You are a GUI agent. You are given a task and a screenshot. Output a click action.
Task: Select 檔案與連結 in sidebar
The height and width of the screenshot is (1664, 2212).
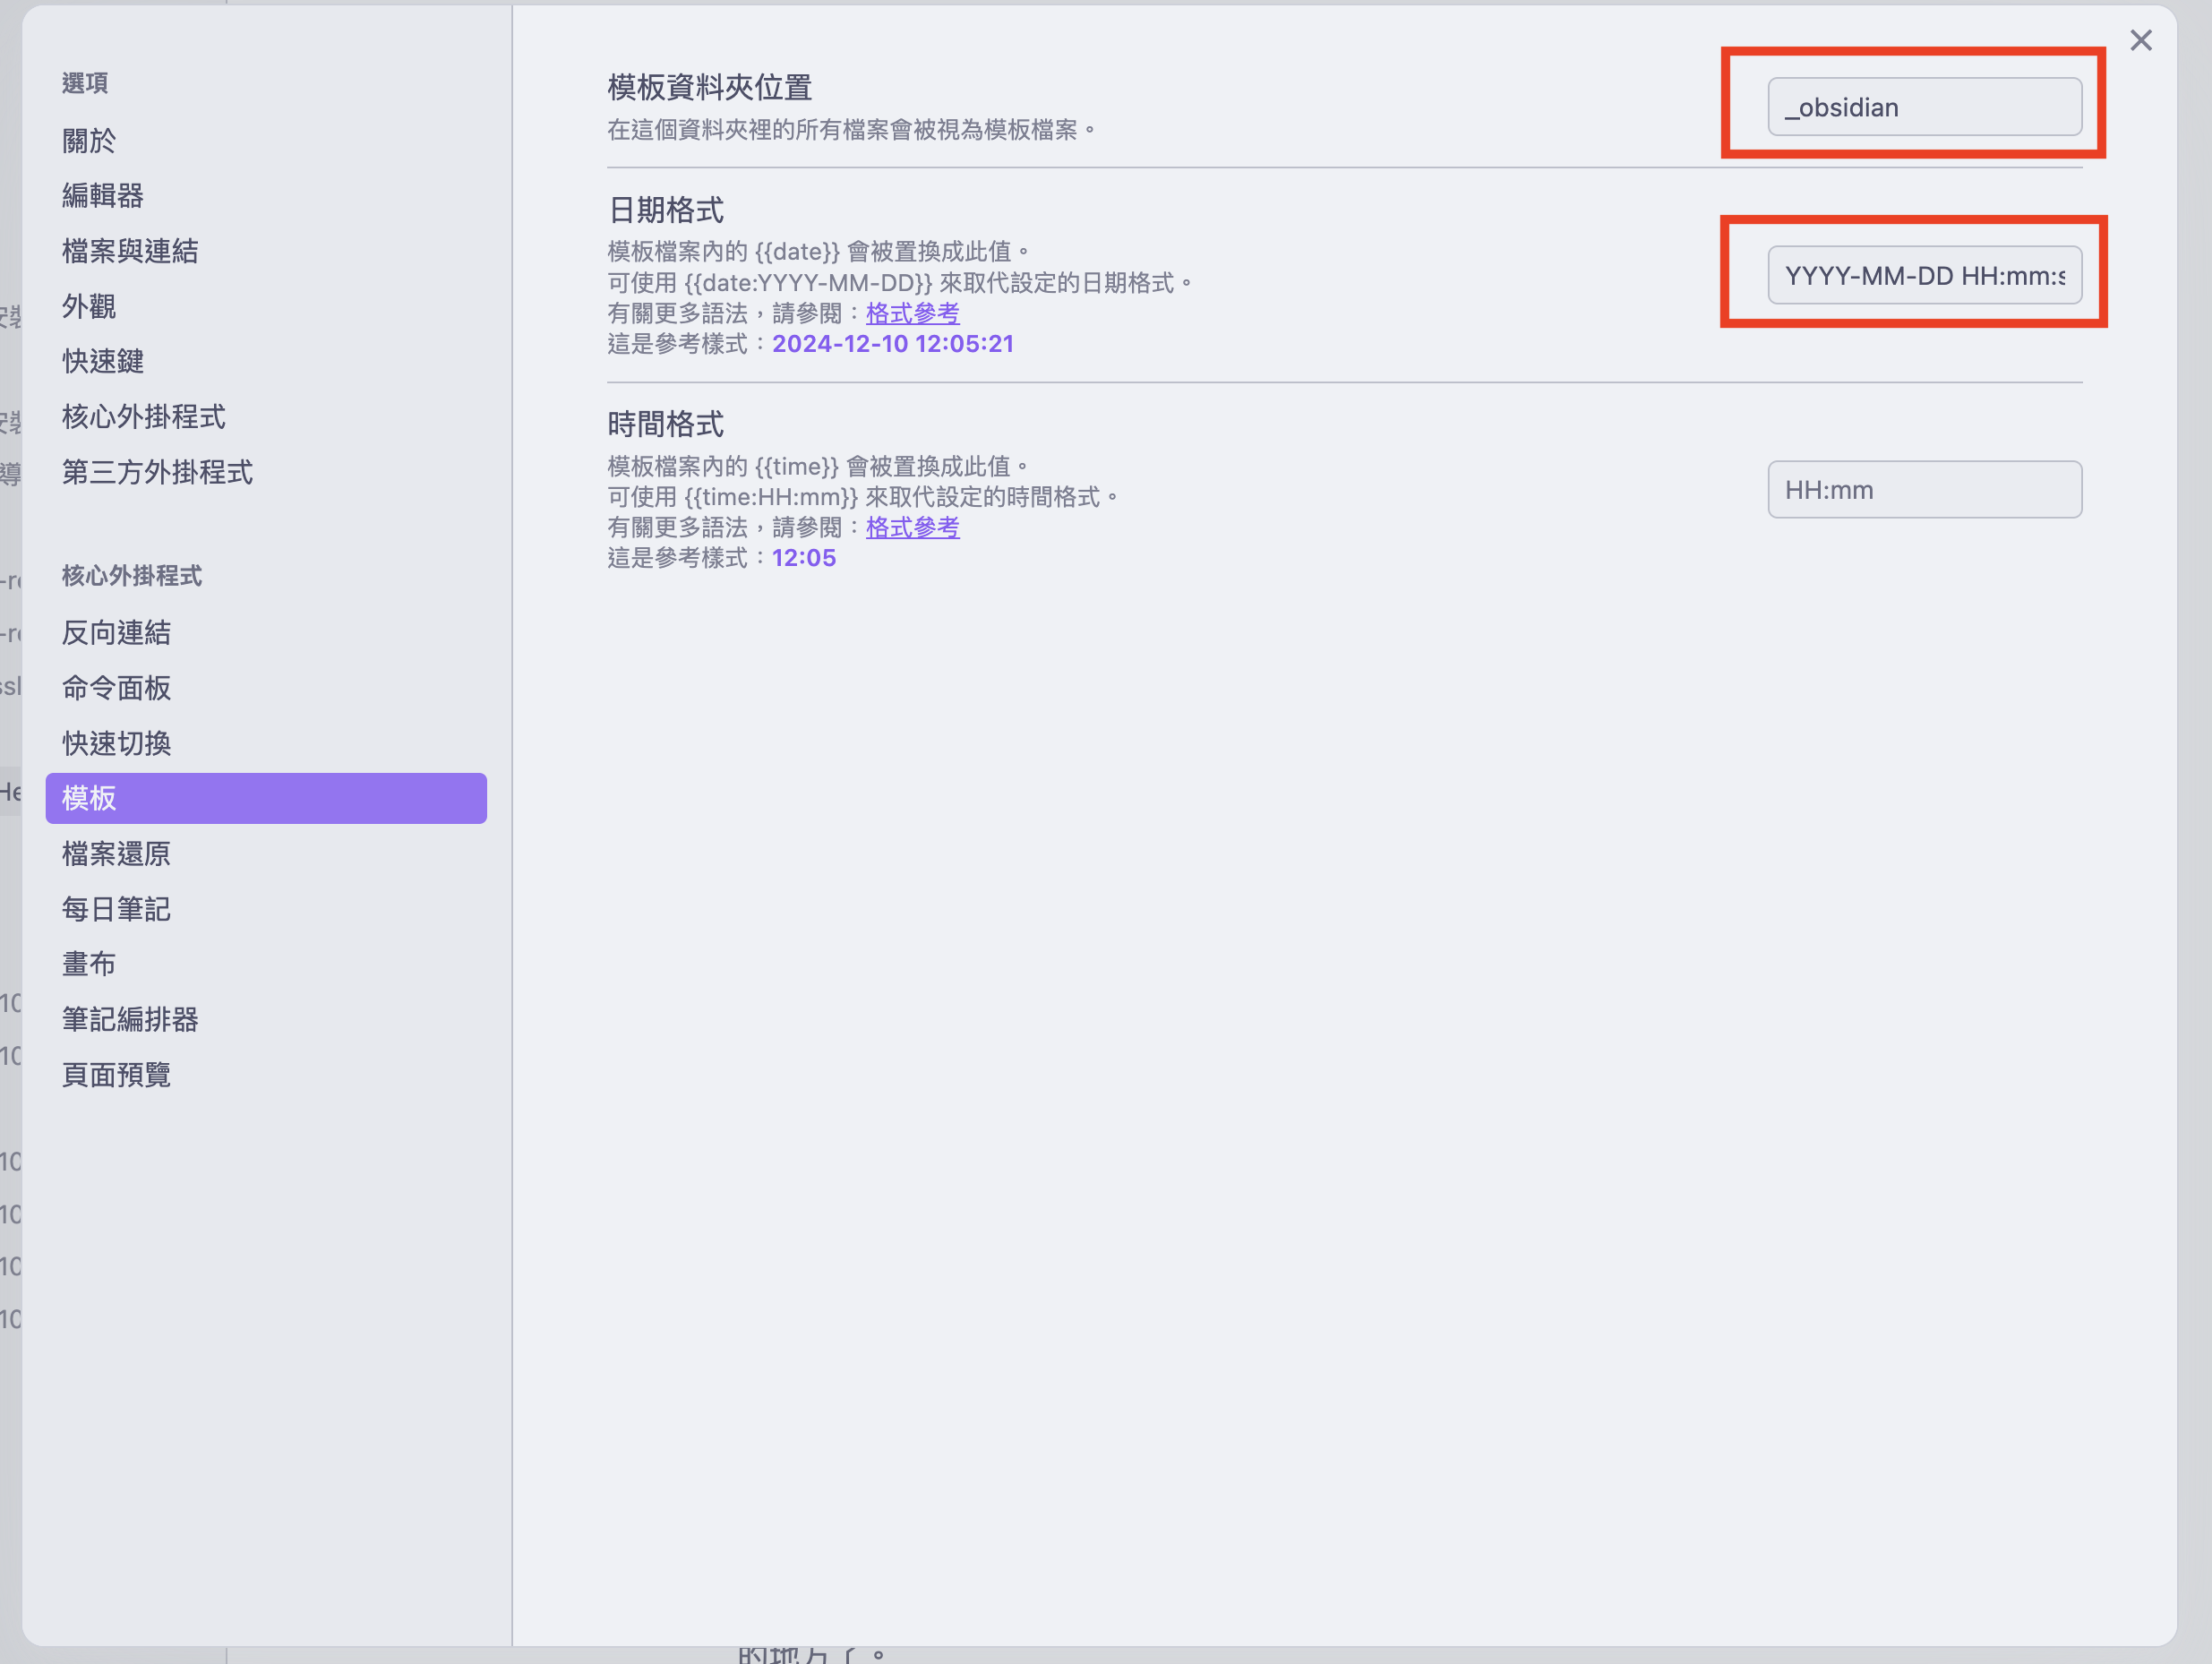coord(130,251)
